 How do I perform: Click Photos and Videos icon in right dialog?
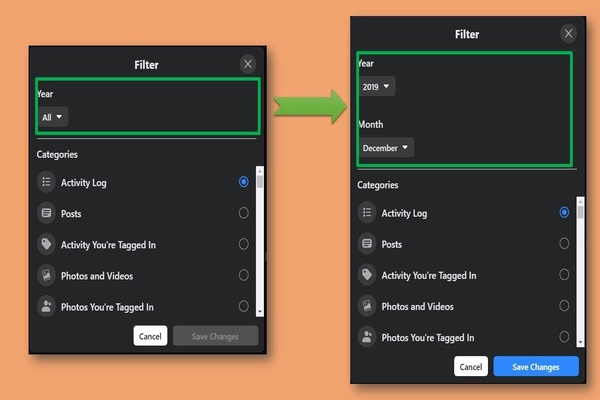click(x=367, y=305)
